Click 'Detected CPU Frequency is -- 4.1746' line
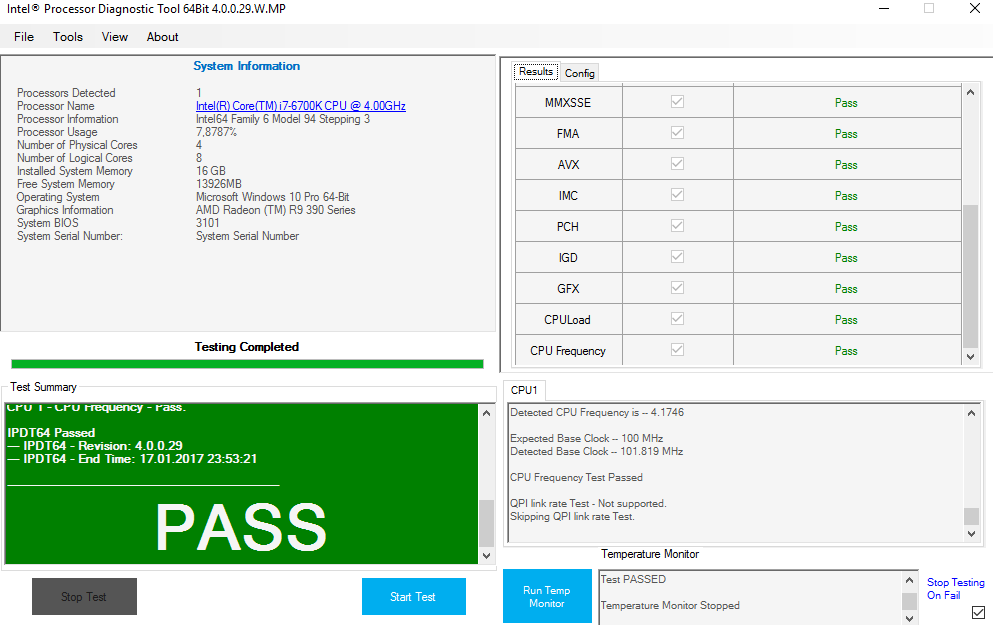 tap(597, 412)
